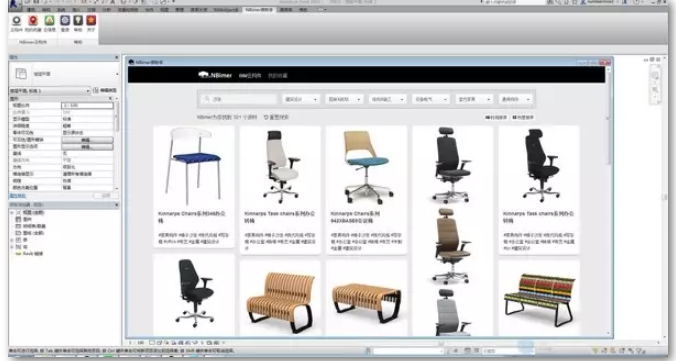The width and height of the screenshot is (676, 361).
Task: Open the 楼层平面 instance filter dropdown
Action: pos(50,91)
